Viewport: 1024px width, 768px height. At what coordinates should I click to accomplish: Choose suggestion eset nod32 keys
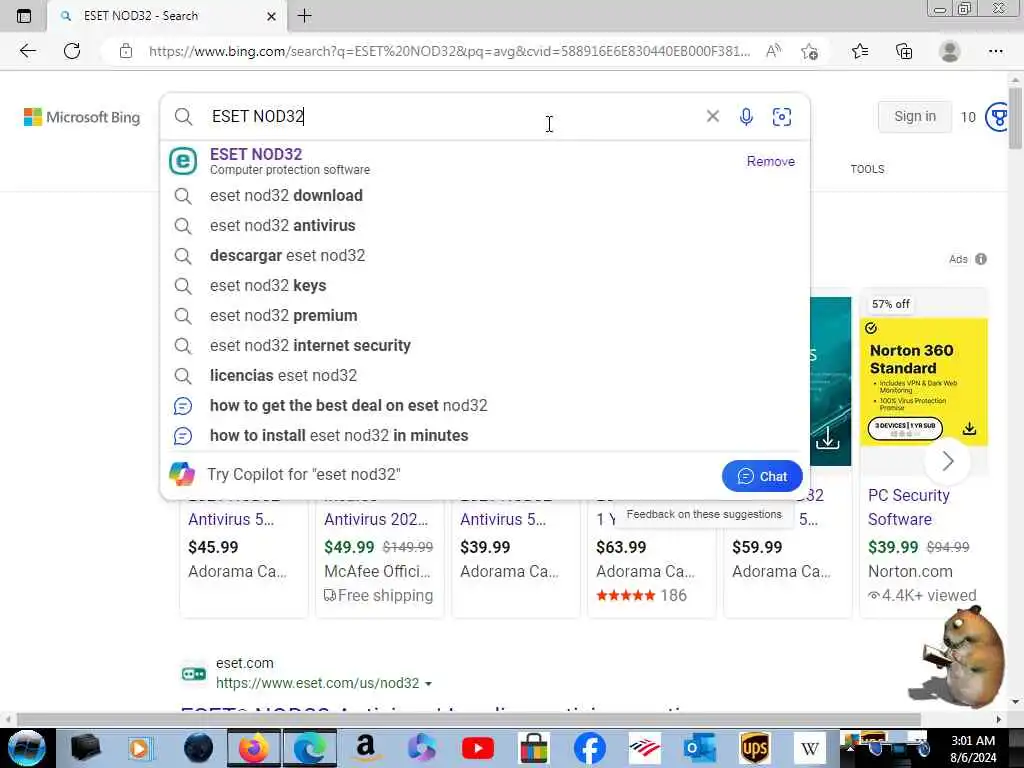click(483, 285)
